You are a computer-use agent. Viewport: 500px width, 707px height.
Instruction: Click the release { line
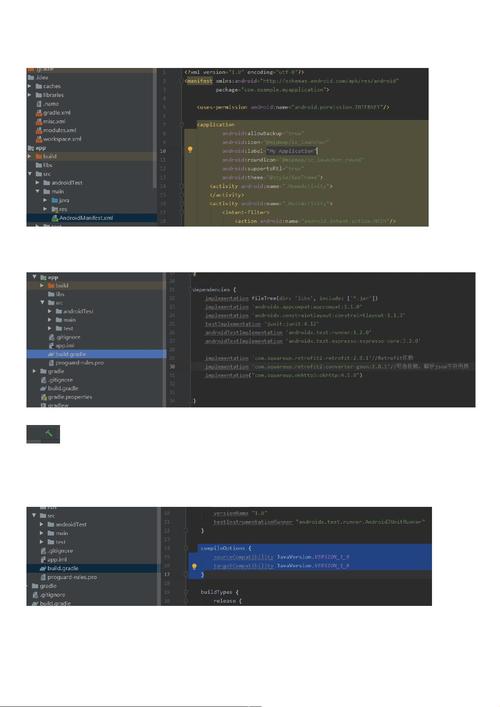pos(228,601)
